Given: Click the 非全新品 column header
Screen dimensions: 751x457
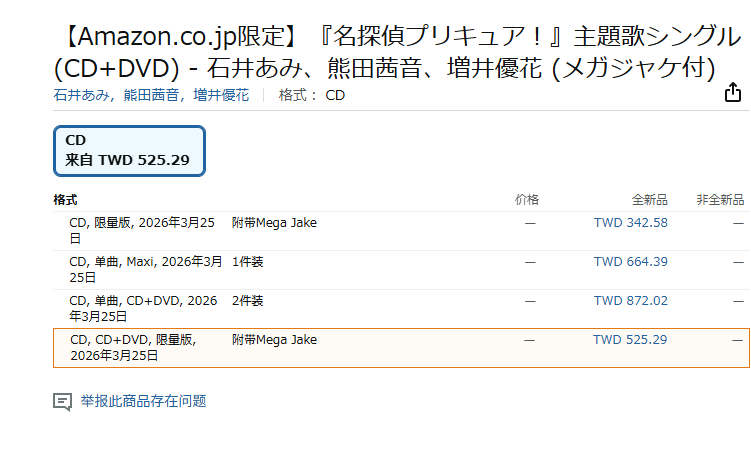Looking at the screenshot, I should point(720,200).
